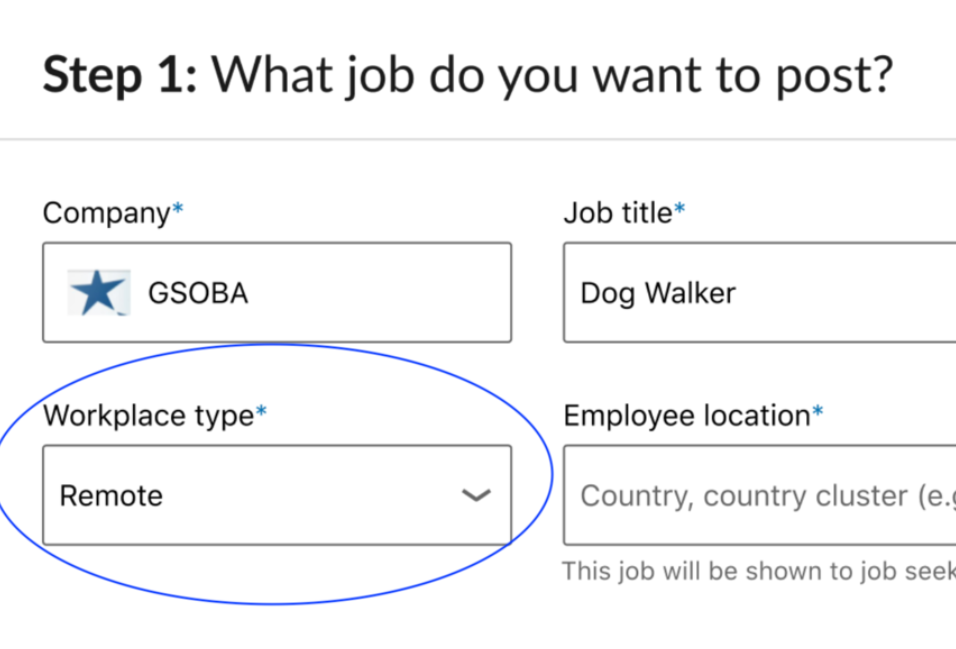Click the Dog Walker text
The width and height of the screenshot is (956, 649).
658,294
